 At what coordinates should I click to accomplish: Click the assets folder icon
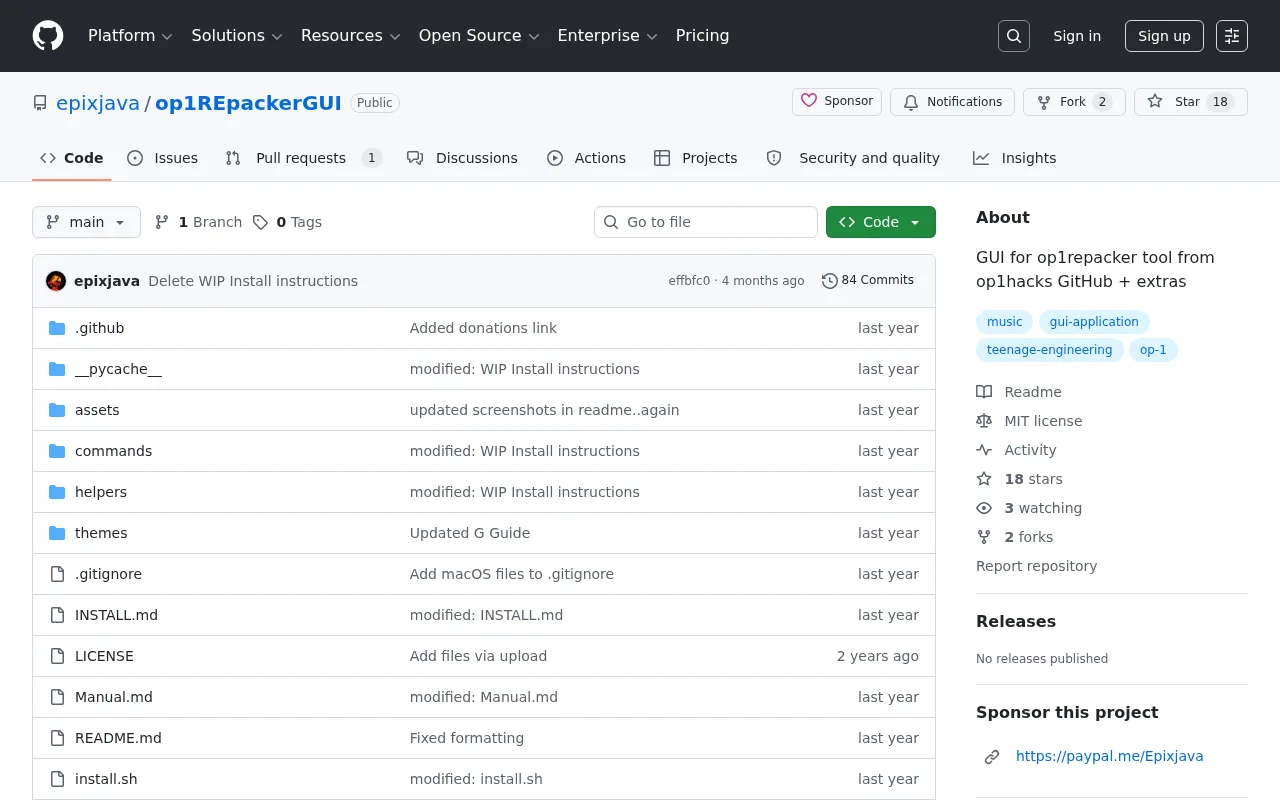coord(57,410)
